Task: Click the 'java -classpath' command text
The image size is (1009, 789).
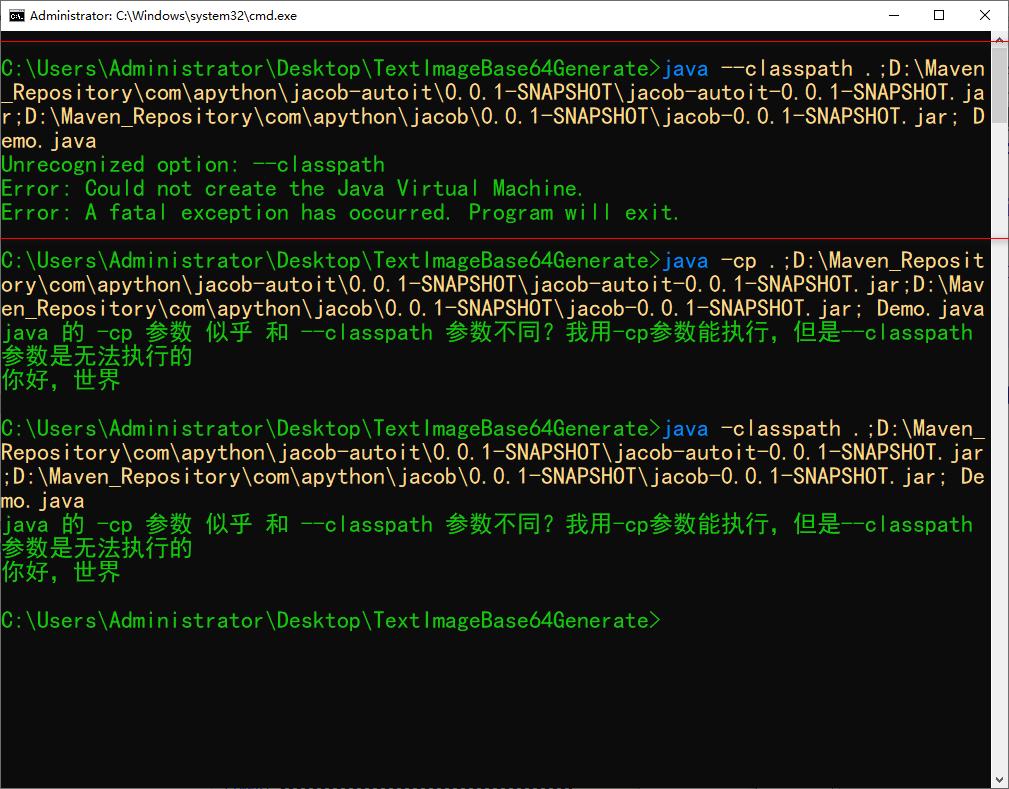Action: click(x=752, y=429)
